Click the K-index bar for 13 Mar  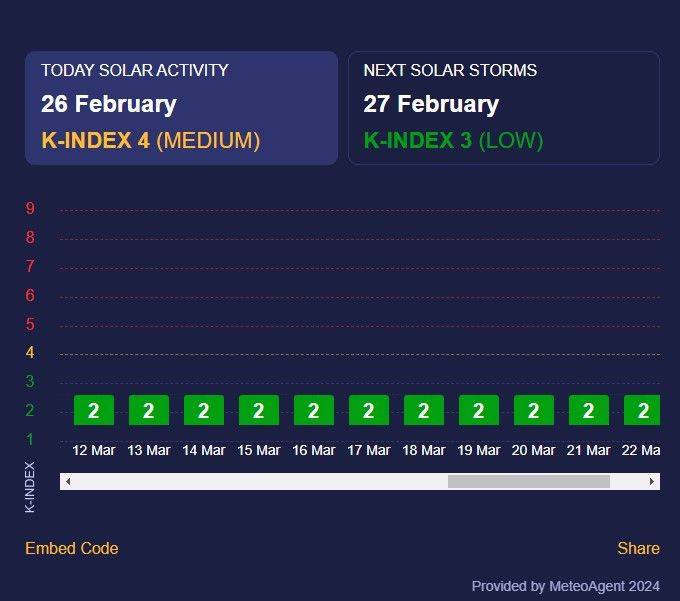(x=149, y=410)
